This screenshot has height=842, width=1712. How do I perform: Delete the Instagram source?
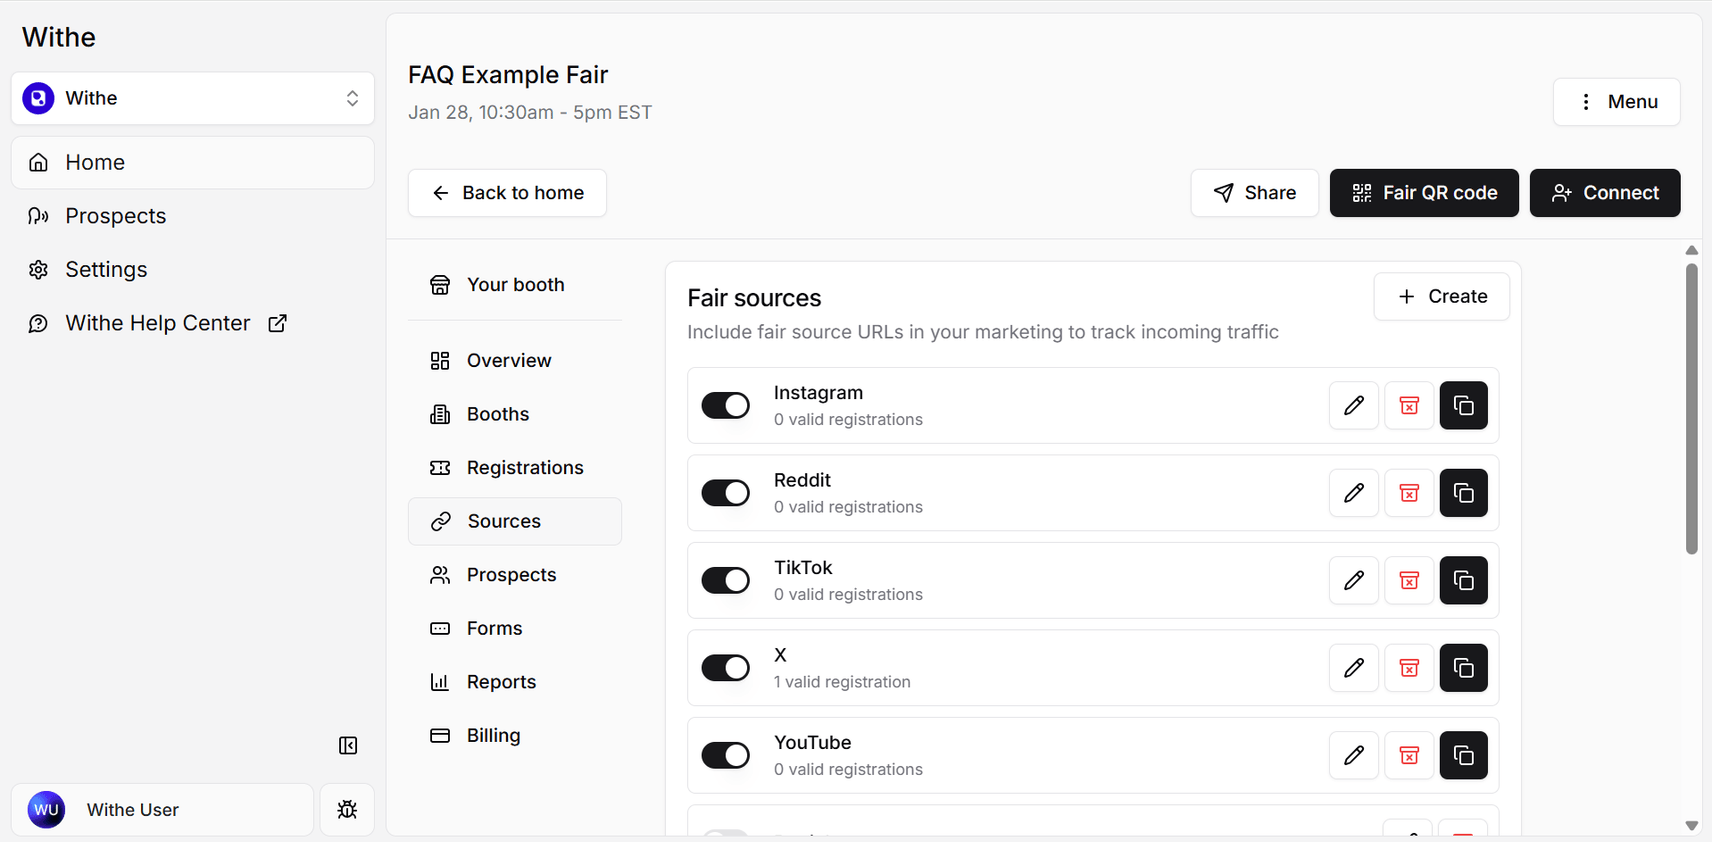1409,406
